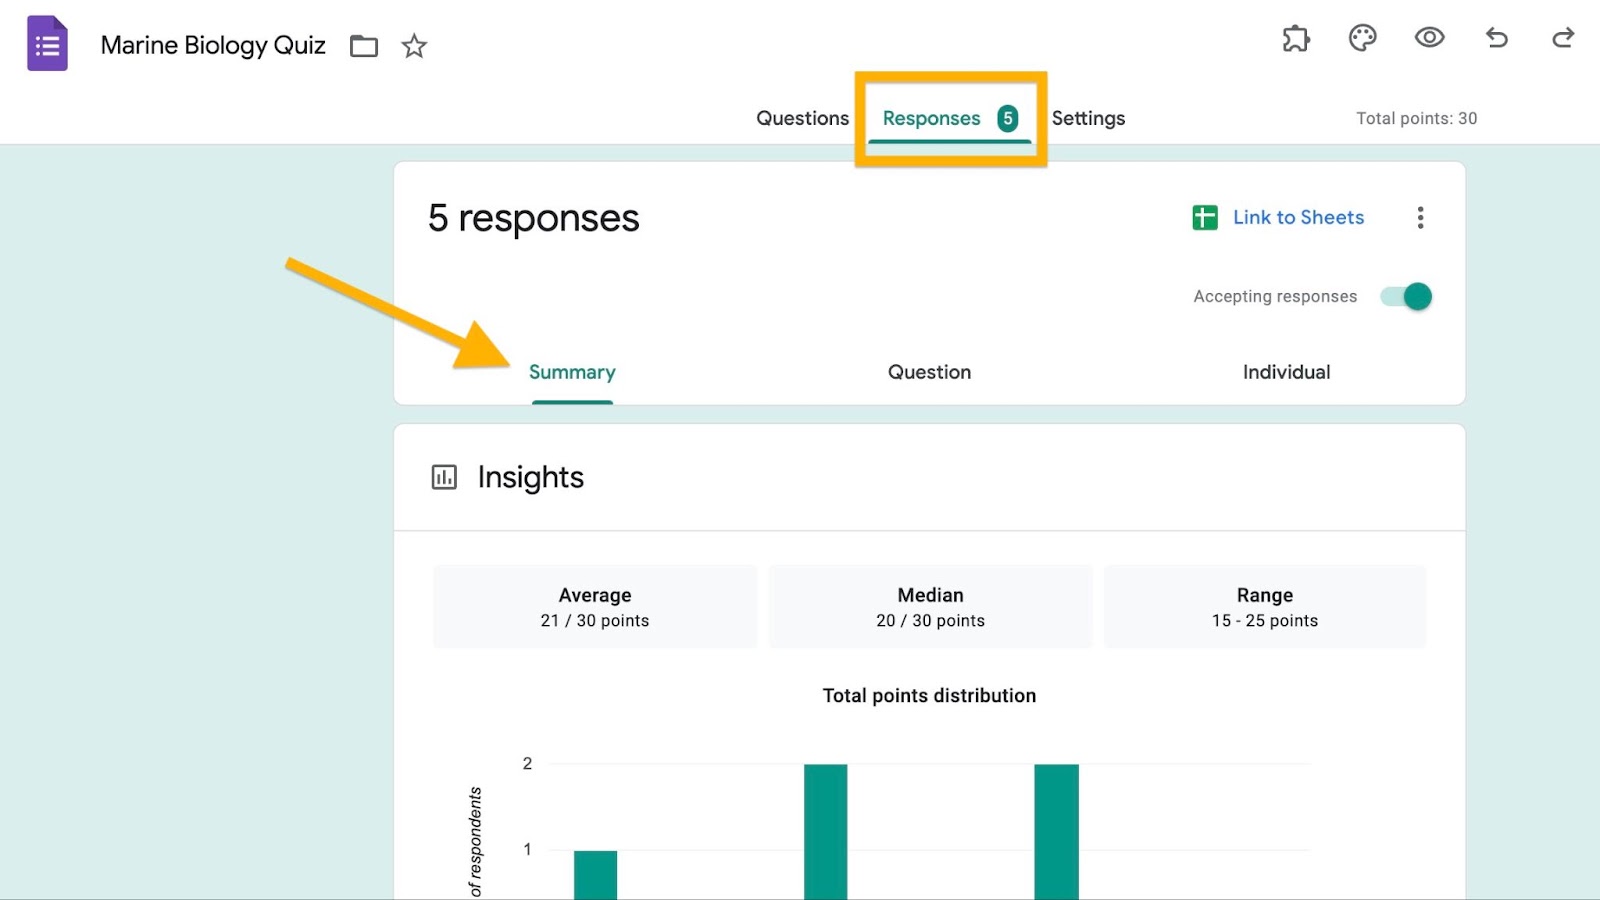This screenshot has height=900, width=1600.
Task: Star the Marine Biology Quiz form
Action: tap(414, 46)
